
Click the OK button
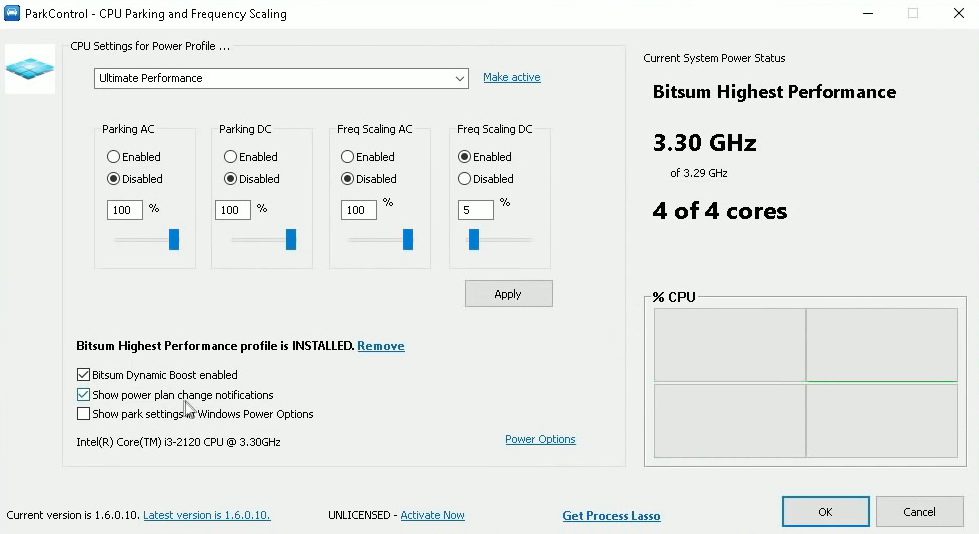pos(825,512)
